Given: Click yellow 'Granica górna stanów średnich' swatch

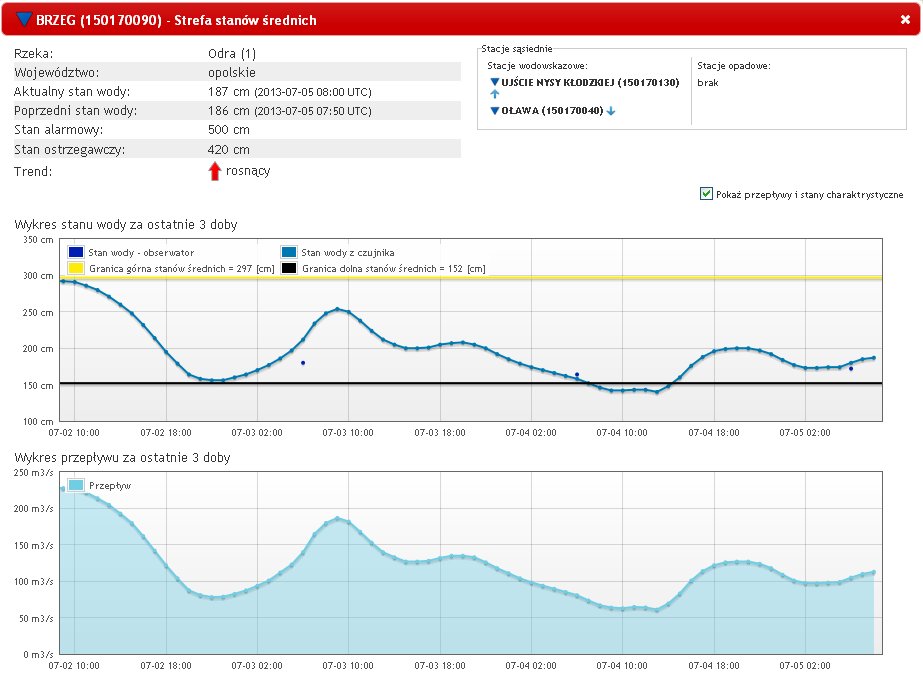Looking at the screenshot, I should (x=76, y=268).
